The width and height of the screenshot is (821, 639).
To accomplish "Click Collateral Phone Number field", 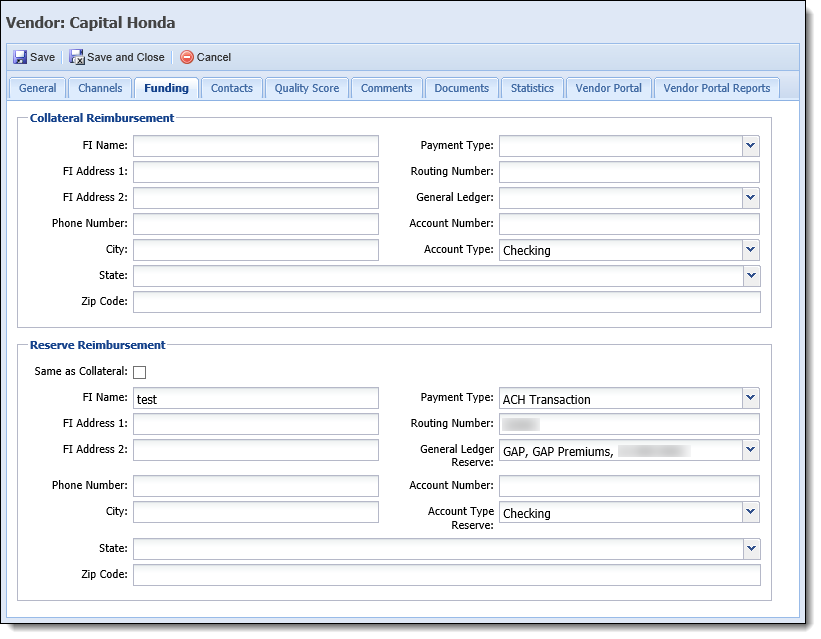I will point(256,224).
